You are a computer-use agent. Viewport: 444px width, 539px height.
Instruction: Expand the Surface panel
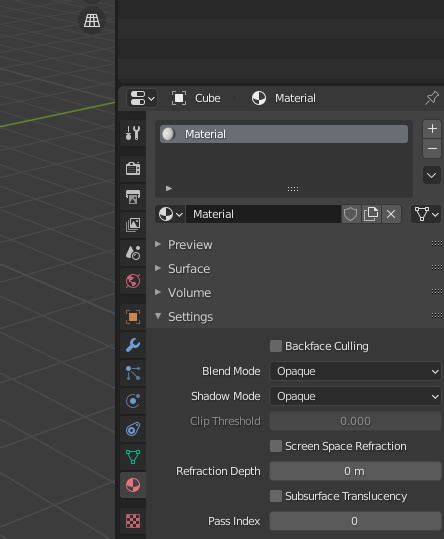pos(189,268)
